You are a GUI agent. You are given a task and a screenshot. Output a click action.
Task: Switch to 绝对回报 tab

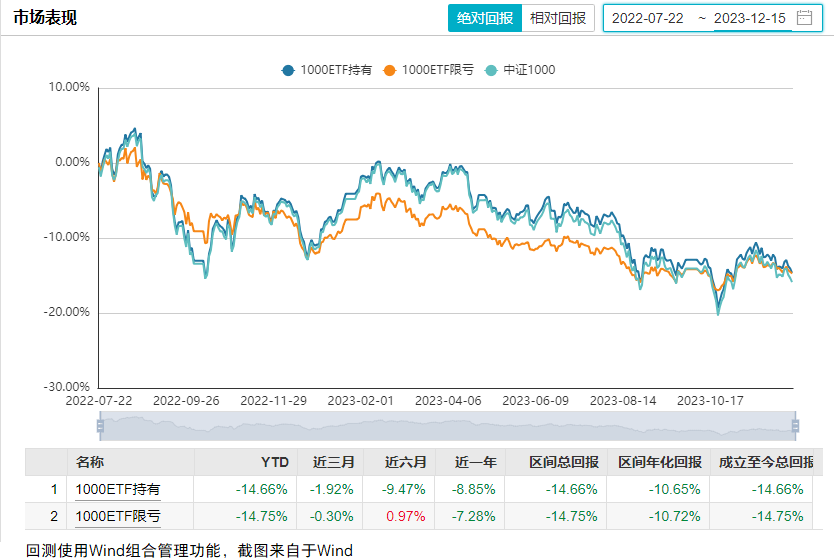pos(485,18)
